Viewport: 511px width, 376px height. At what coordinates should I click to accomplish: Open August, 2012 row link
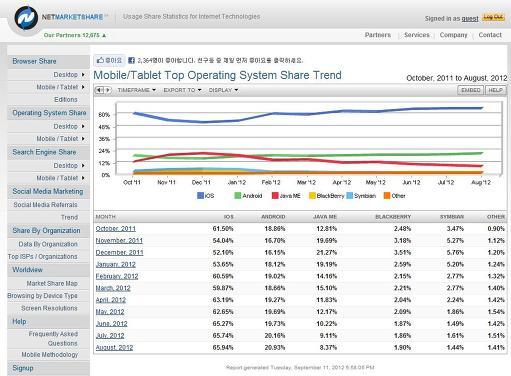click(x=114, y=348)
